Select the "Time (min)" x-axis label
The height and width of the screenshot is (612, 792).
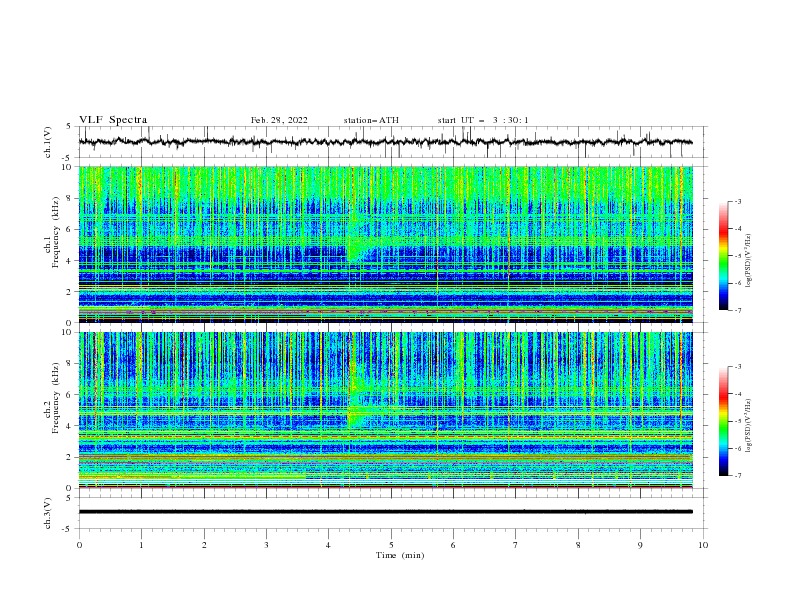click(x=400, y=555)
